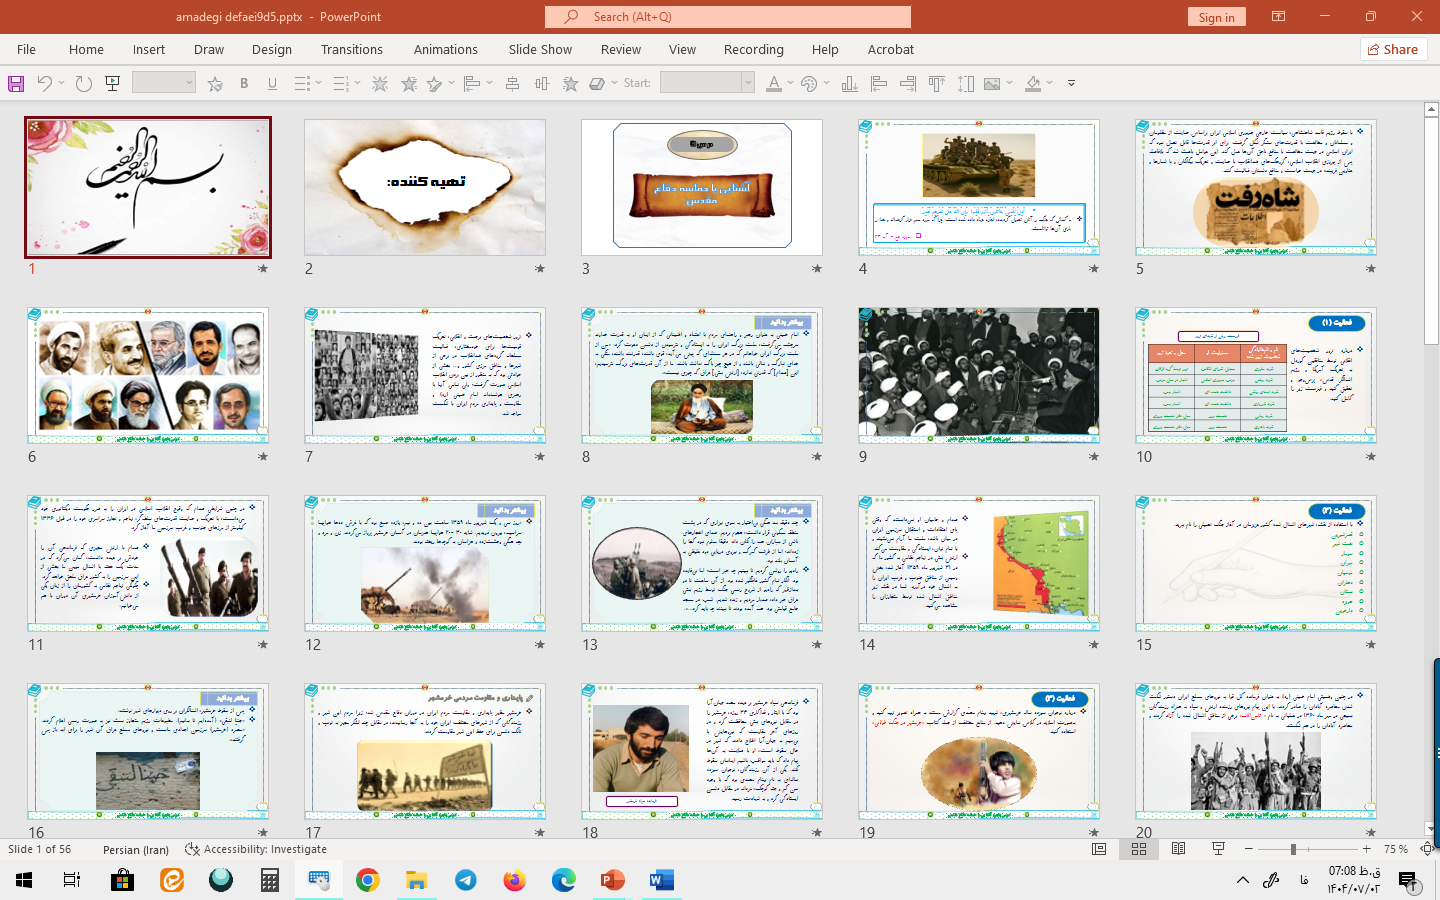This screenshot has width=1440, height=900.
Task: Click the Share button
Action: pos(1392,49)
